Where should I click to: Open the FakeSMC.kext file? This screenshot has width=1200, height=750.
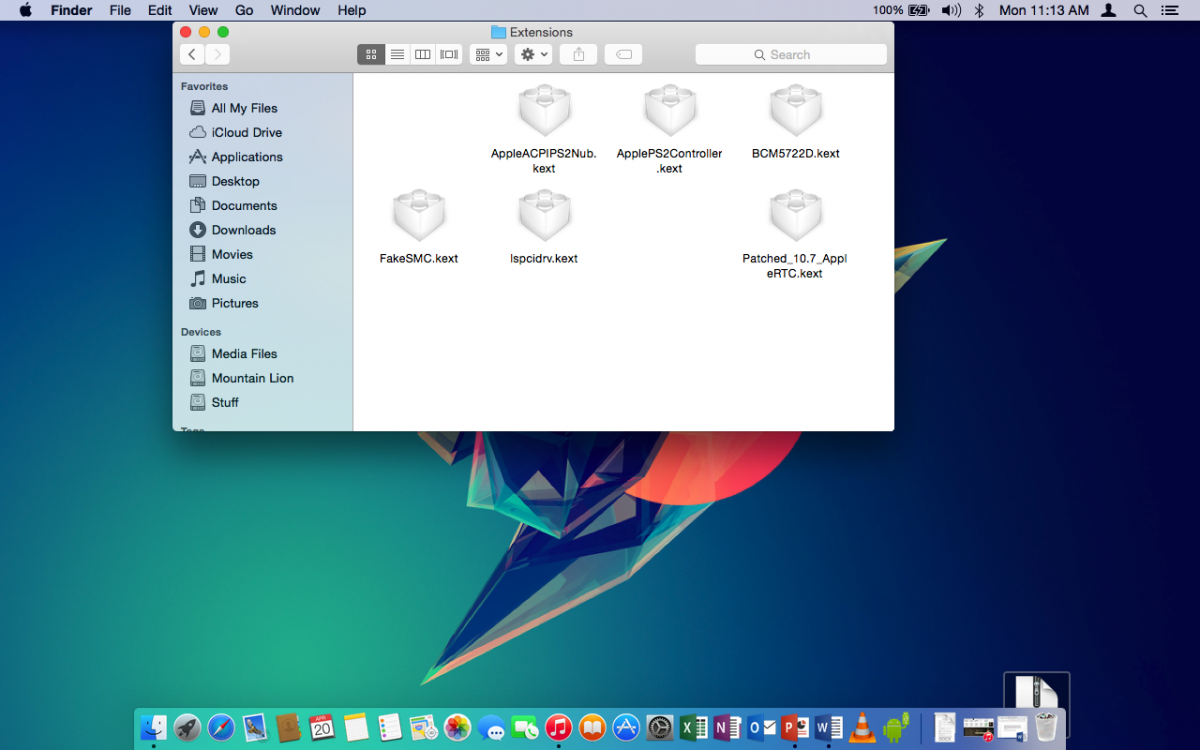click(419, 215)
